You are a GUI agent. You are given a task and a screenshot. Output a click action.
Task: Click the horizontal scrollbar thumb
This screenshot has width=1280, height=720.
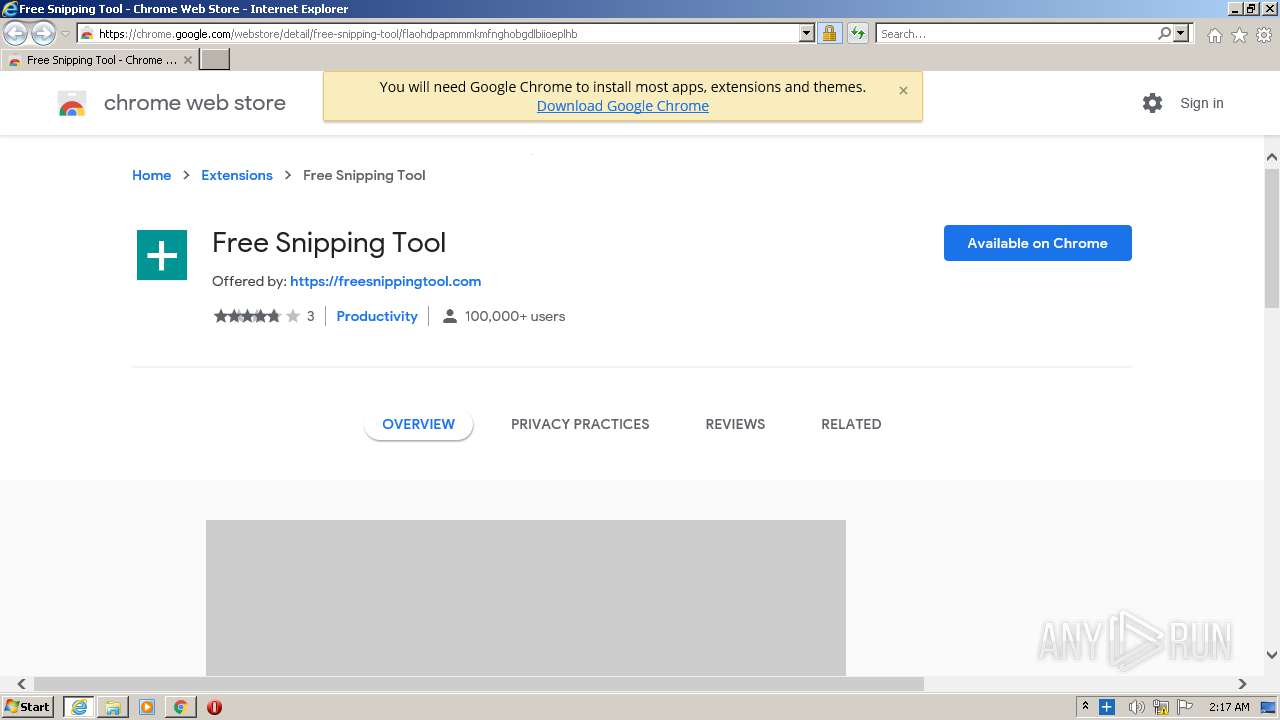(x=478, y=684)
